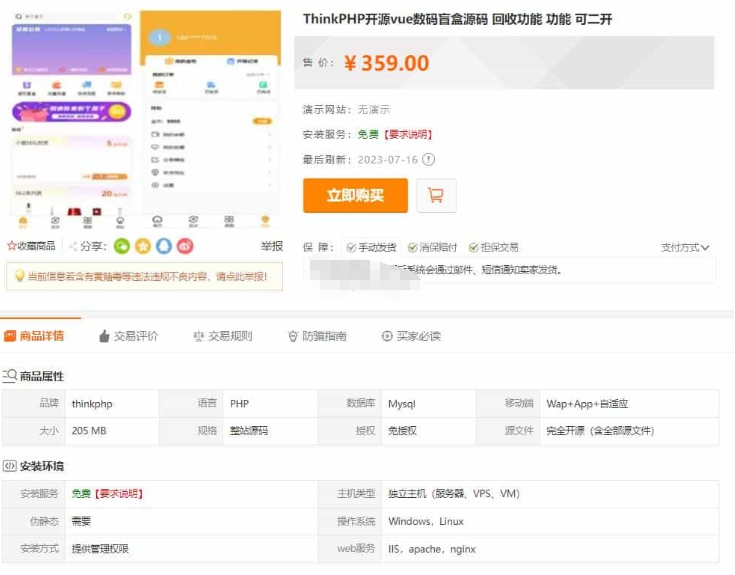Click the IIS, apache, nginx web service value

(x=432, y=549)
